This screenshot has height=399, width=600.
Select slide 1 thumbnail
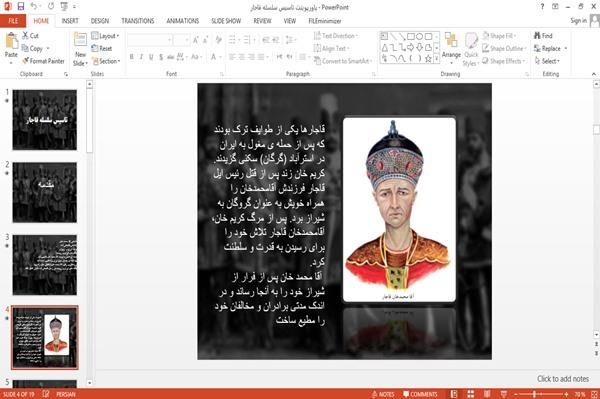(x=45, y=120)
